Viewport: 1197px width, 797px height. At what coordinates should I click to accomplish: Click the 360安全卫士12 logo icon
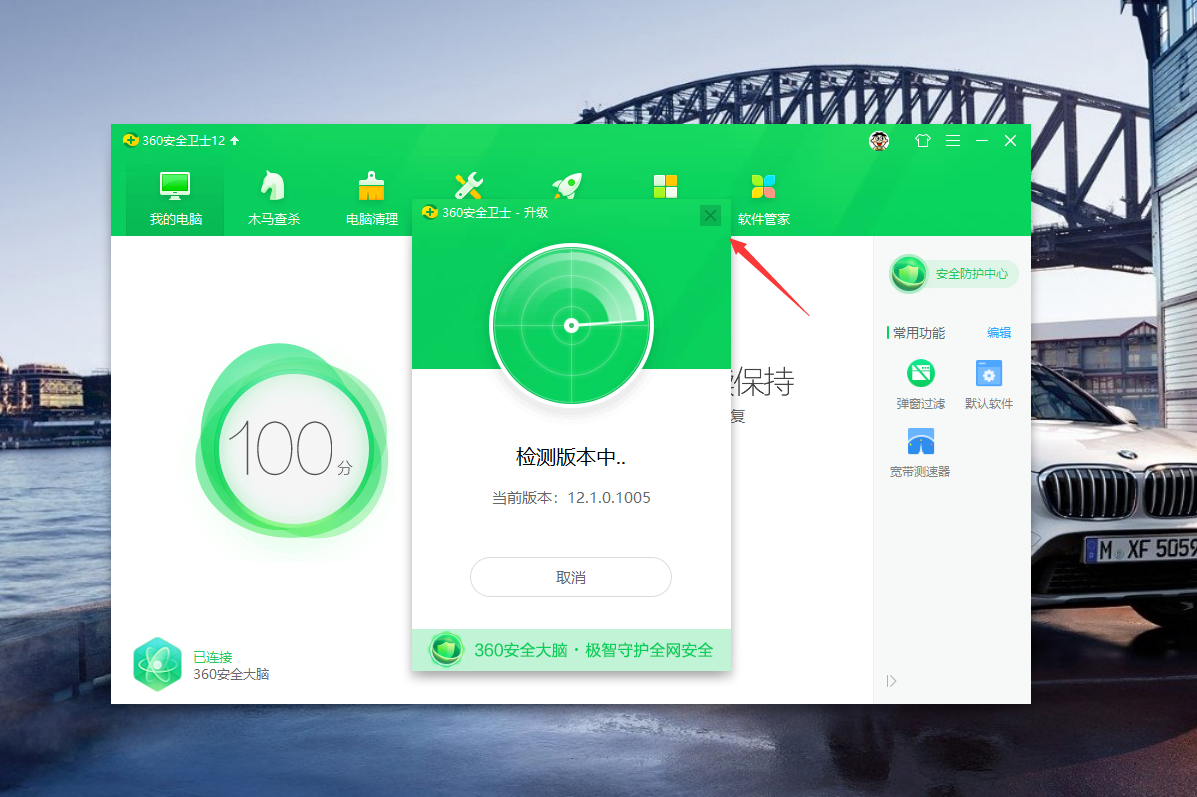tap(131, 140)
